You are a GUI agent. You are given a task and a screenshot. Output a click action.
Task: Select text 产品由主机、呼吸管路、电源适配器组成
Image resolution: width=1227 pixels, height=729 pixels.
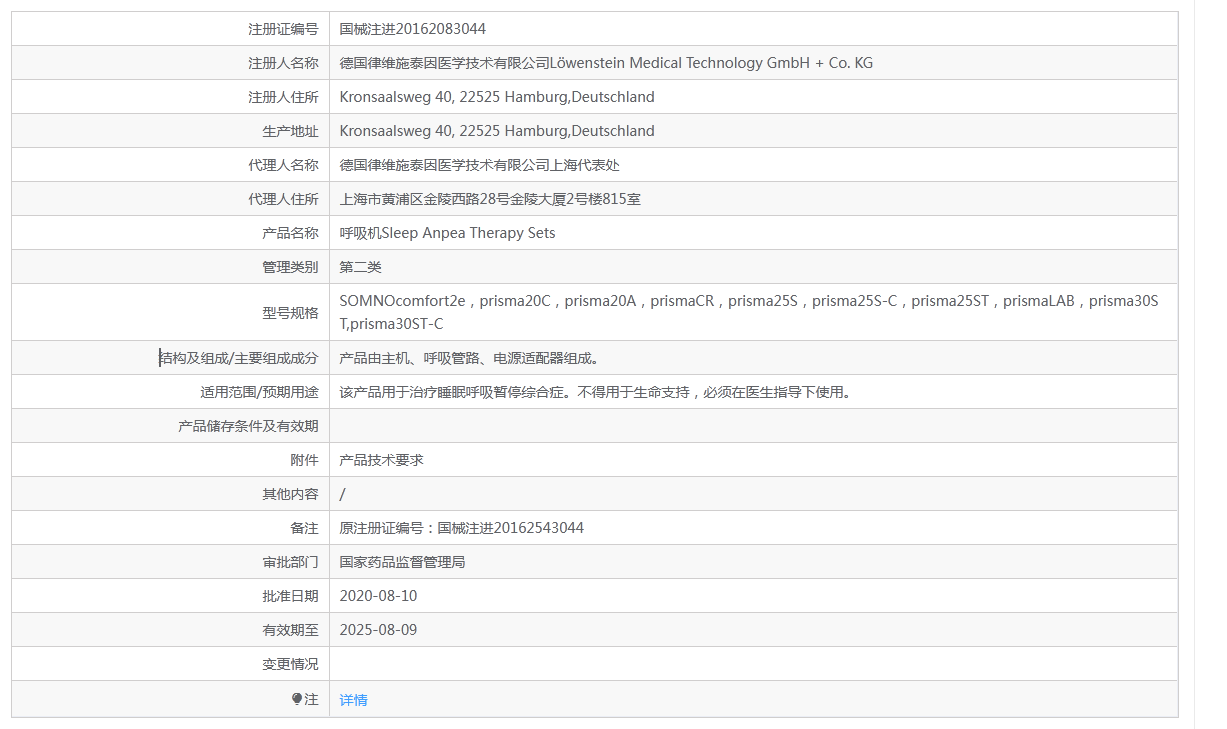click(x=469, y=358)
